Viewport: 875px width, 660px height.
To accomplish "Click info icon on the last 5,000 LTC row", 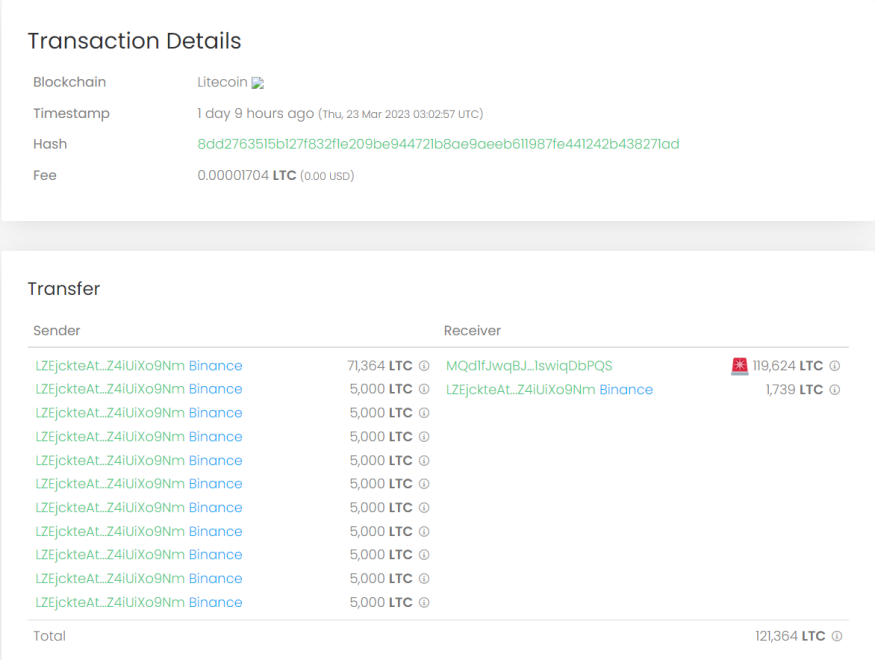I will pos(424,602).
